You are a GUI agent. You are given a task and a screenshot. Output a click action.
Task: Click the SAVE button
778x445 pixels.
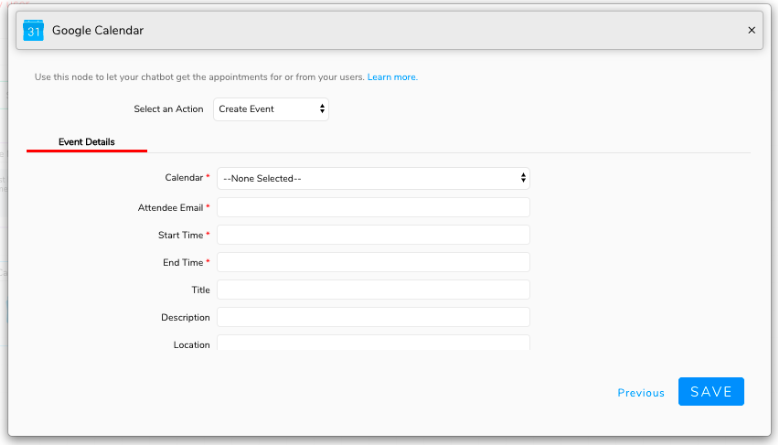(711, 391)
